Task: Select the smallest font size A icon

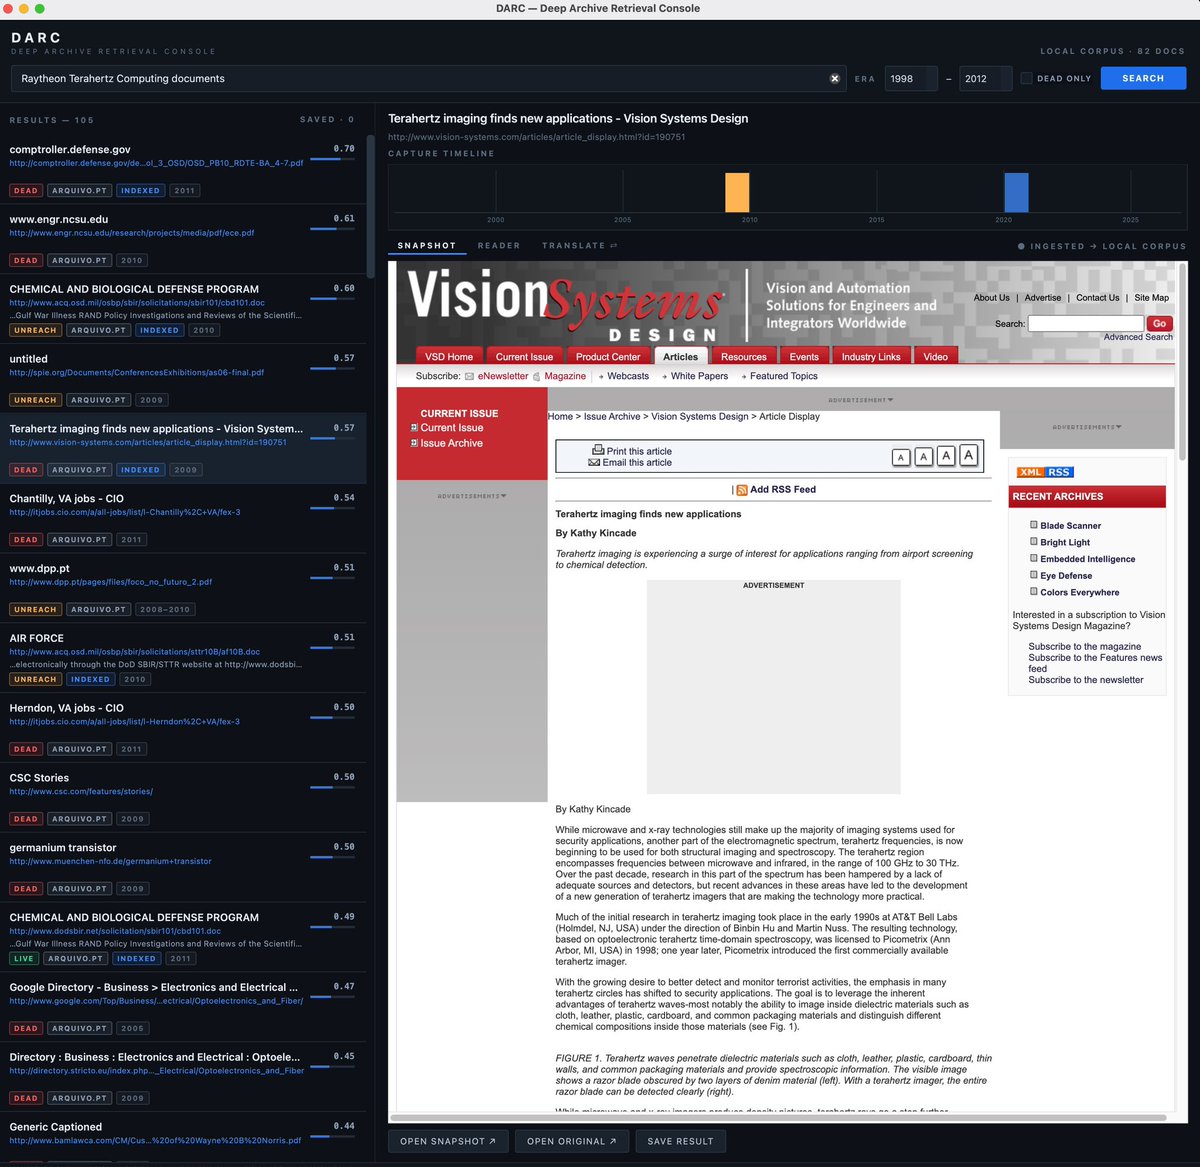Action: point(901,457)
